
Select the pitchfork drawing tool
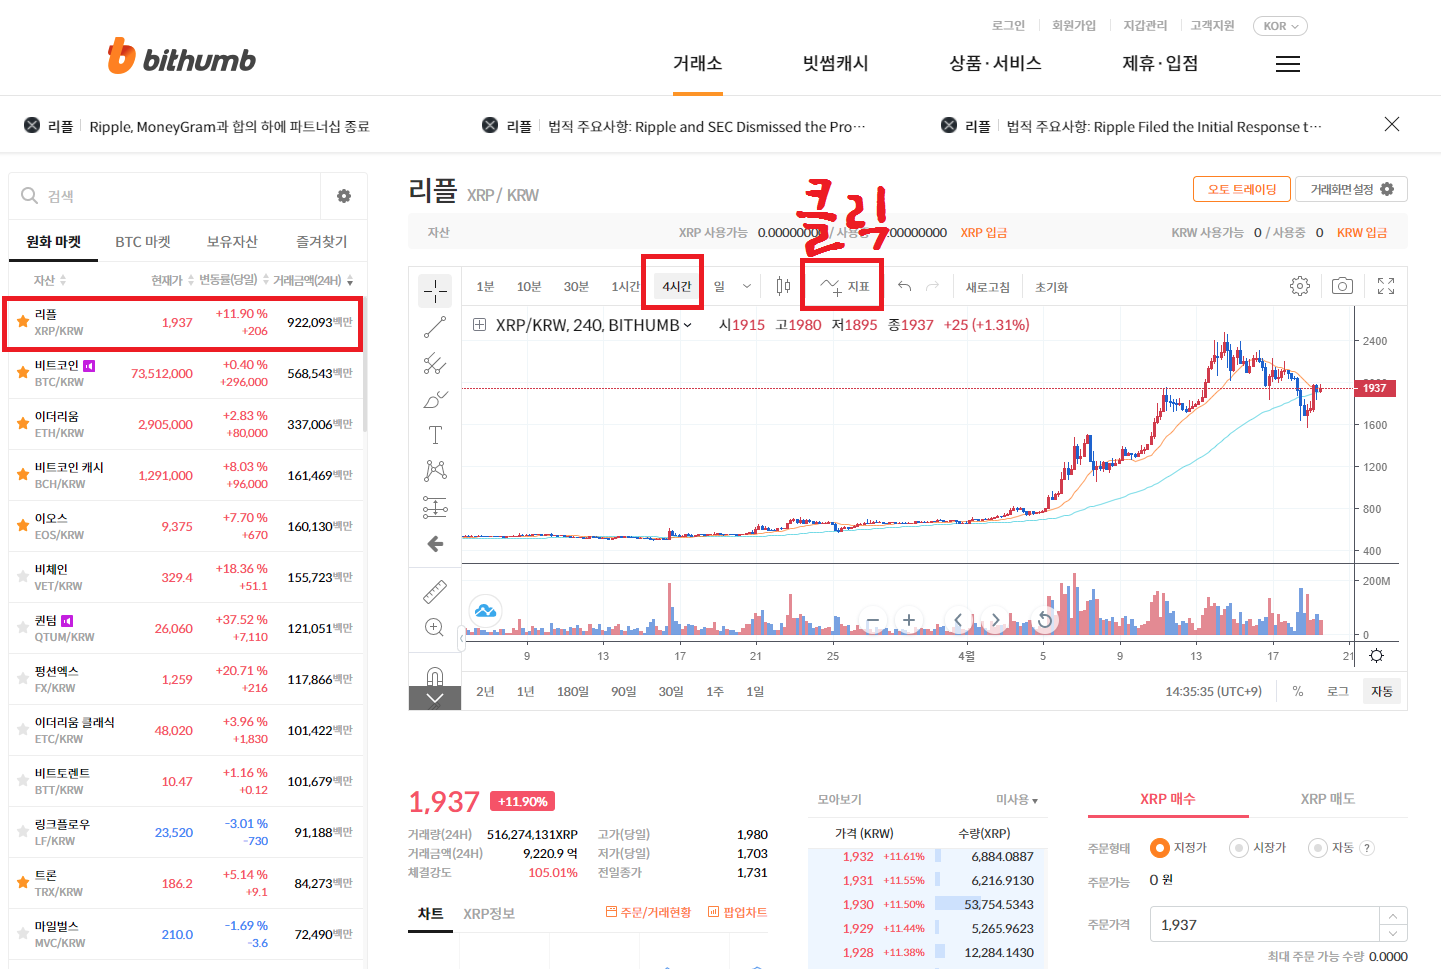435,363
